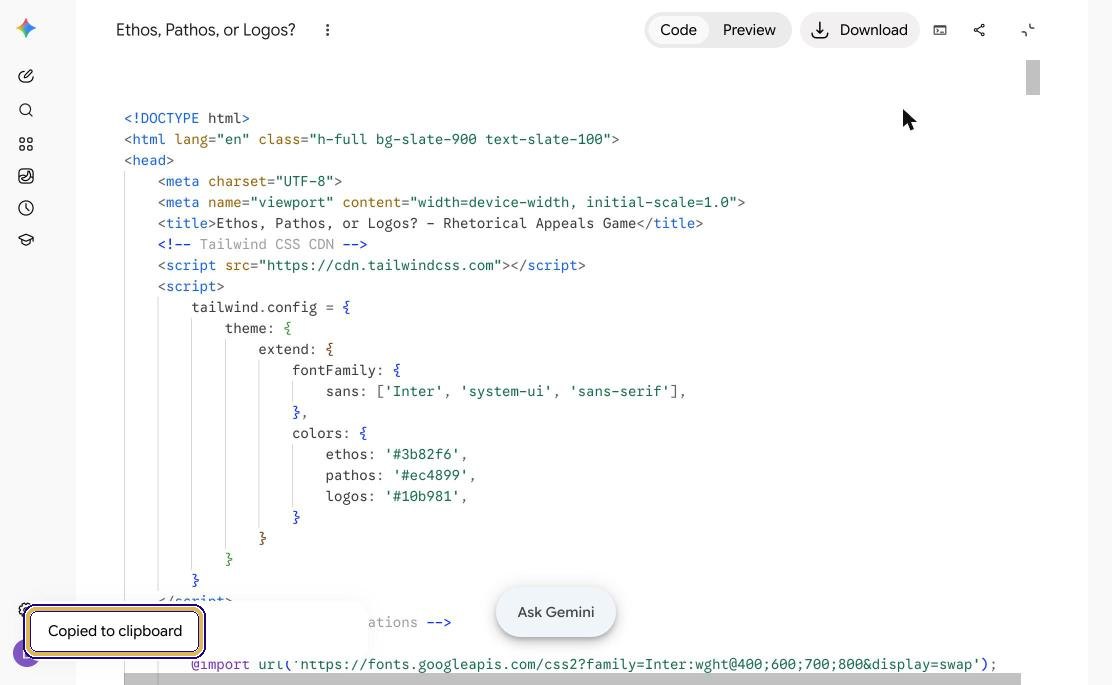Click the viewport meta tag line

[451, 202]
